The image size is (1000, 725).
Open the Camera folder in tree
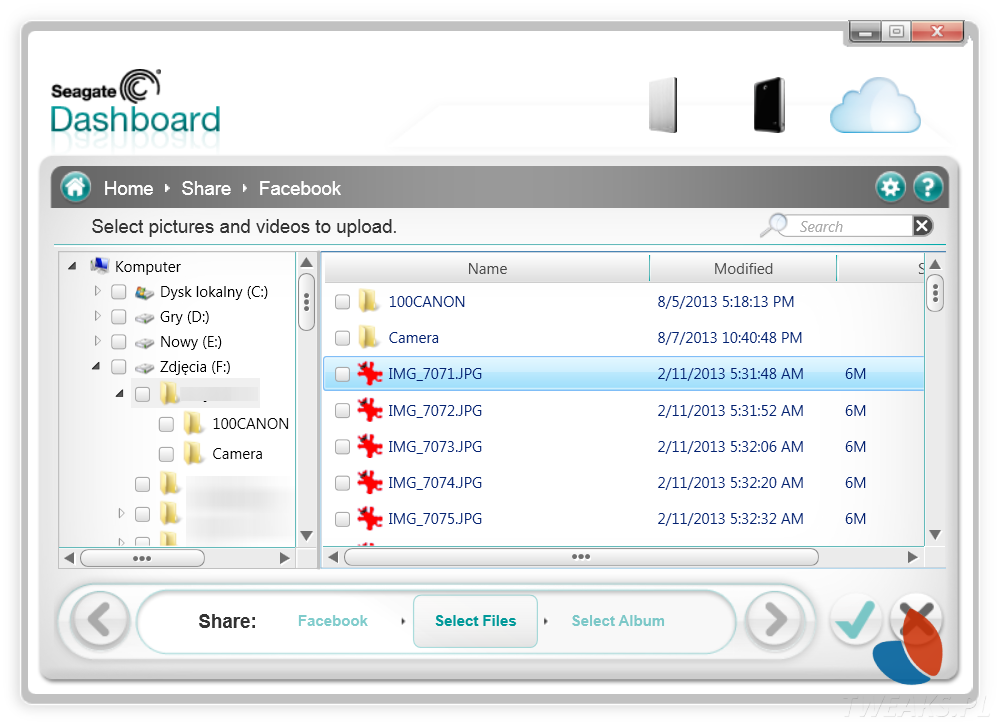coord(237,454)
